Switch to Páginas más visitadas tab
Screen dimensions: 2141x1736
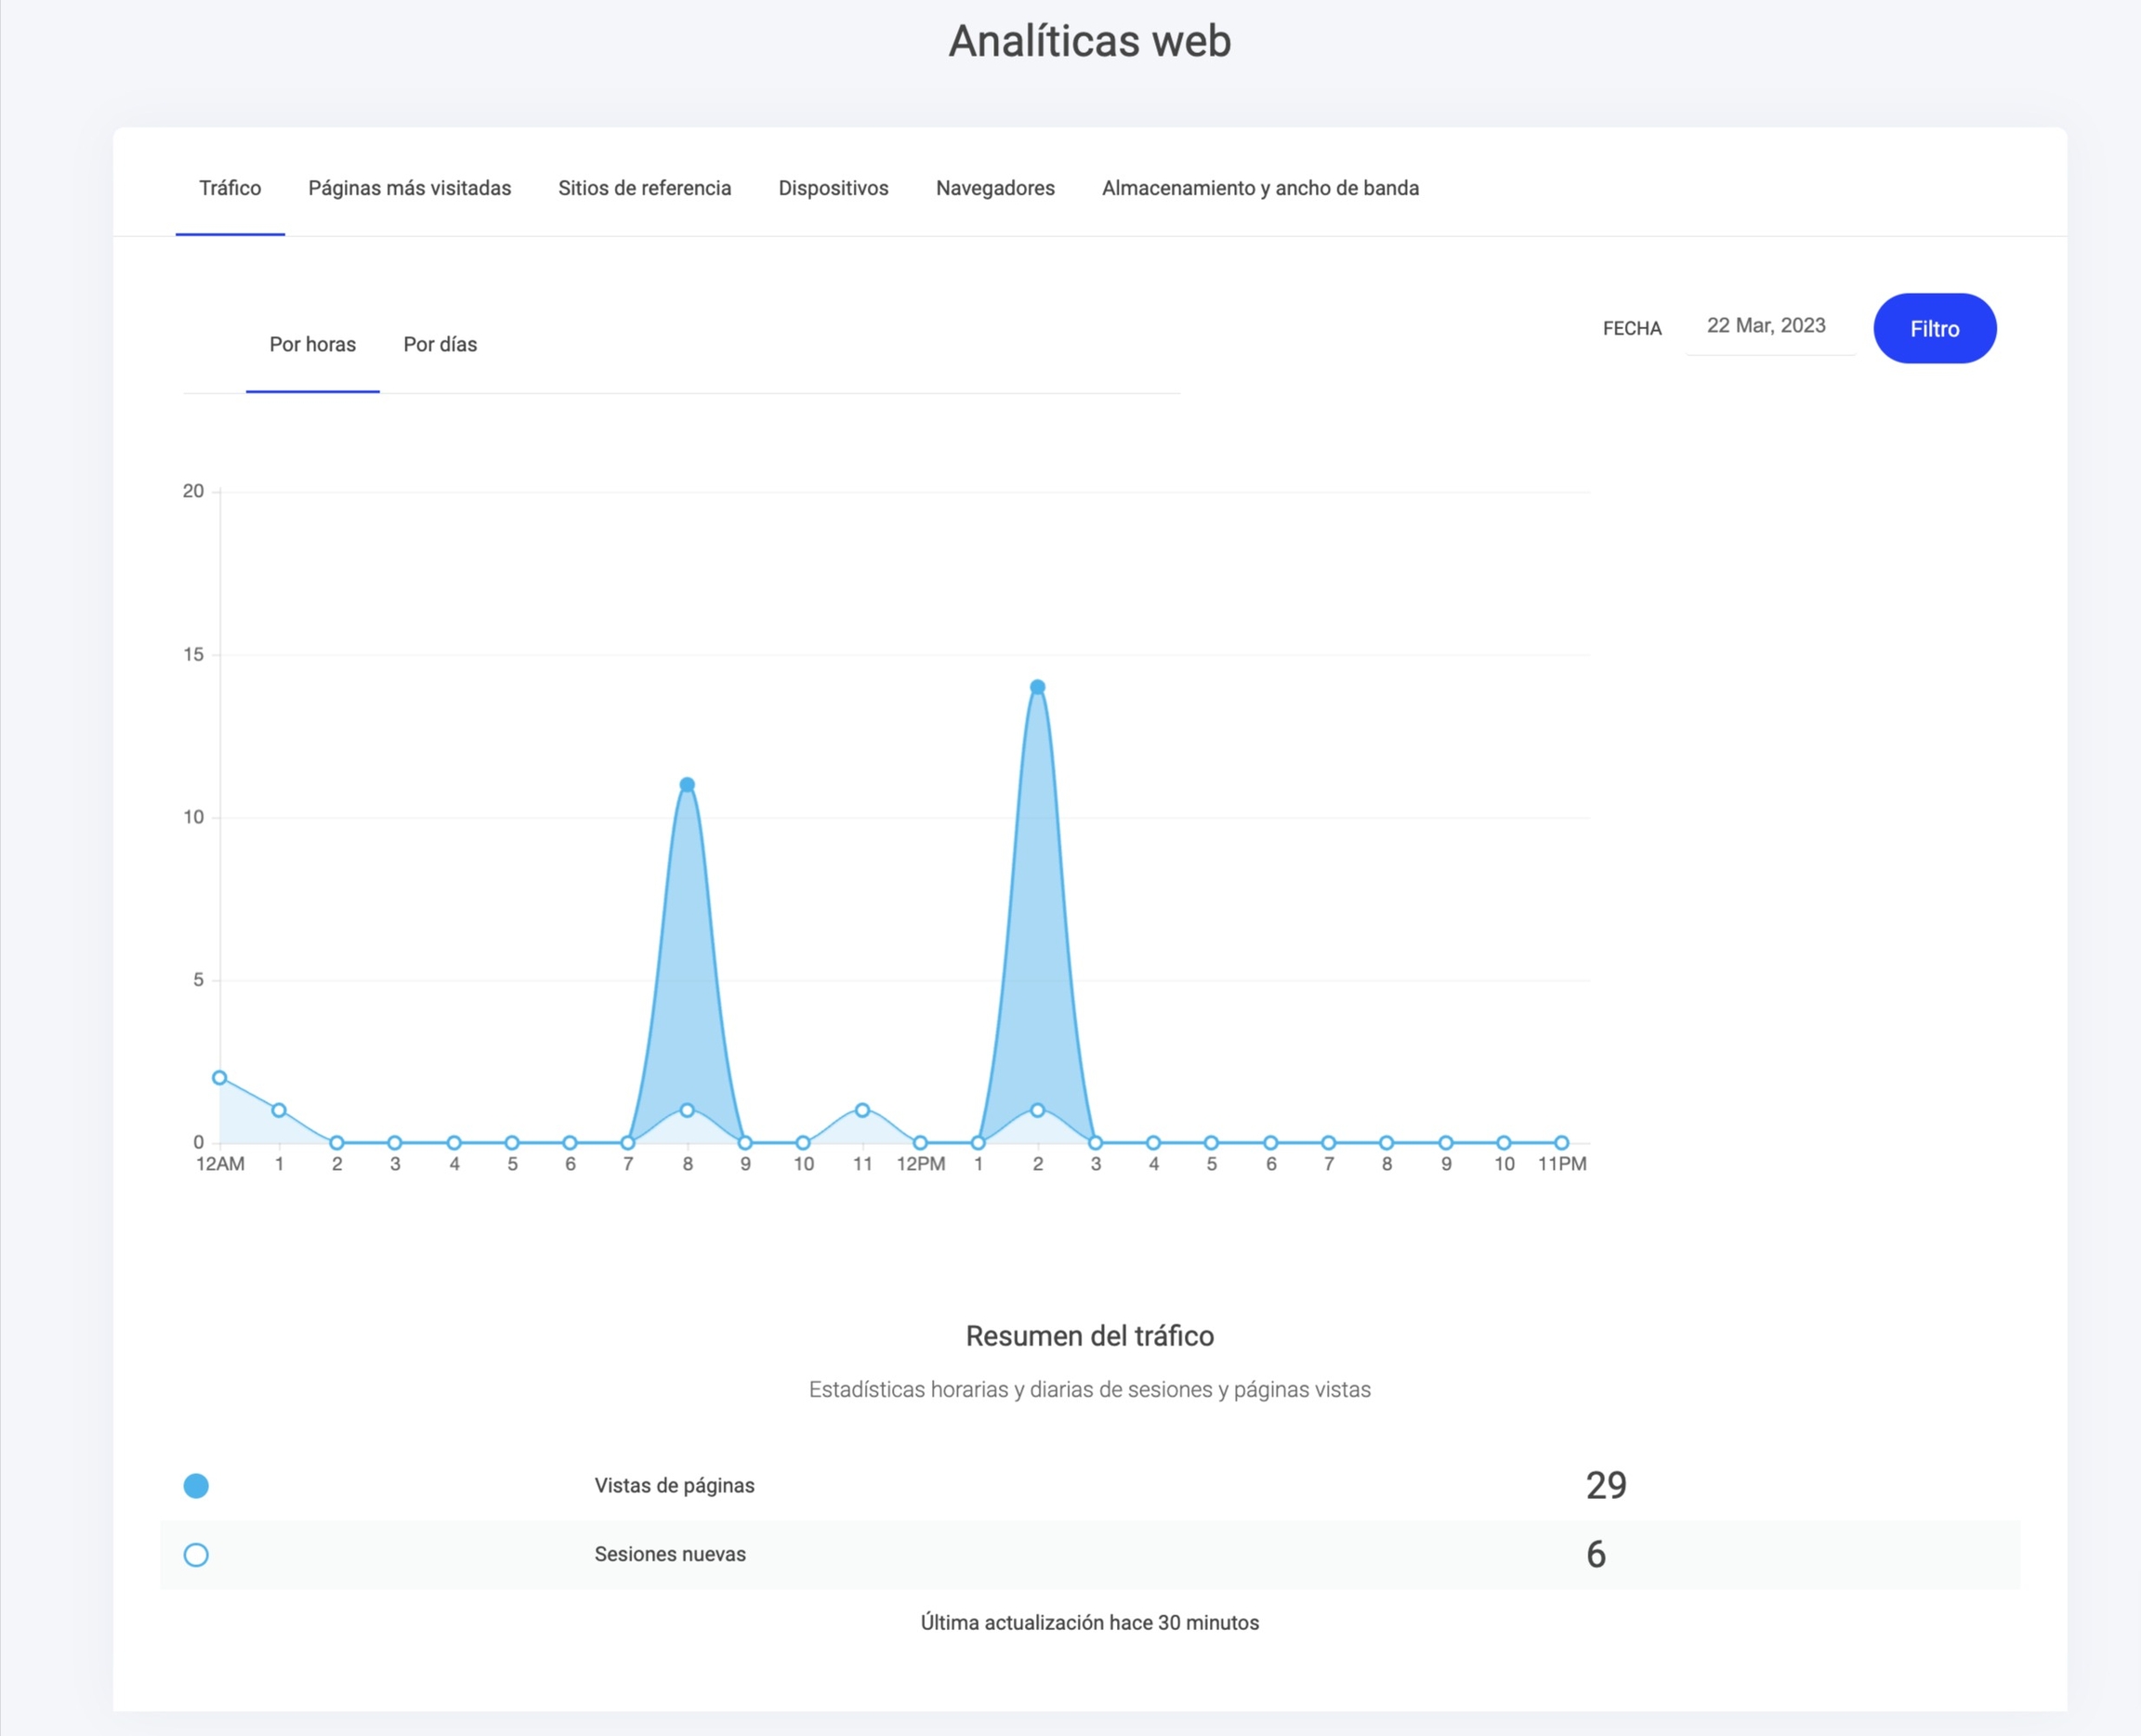tap(409, 188)
